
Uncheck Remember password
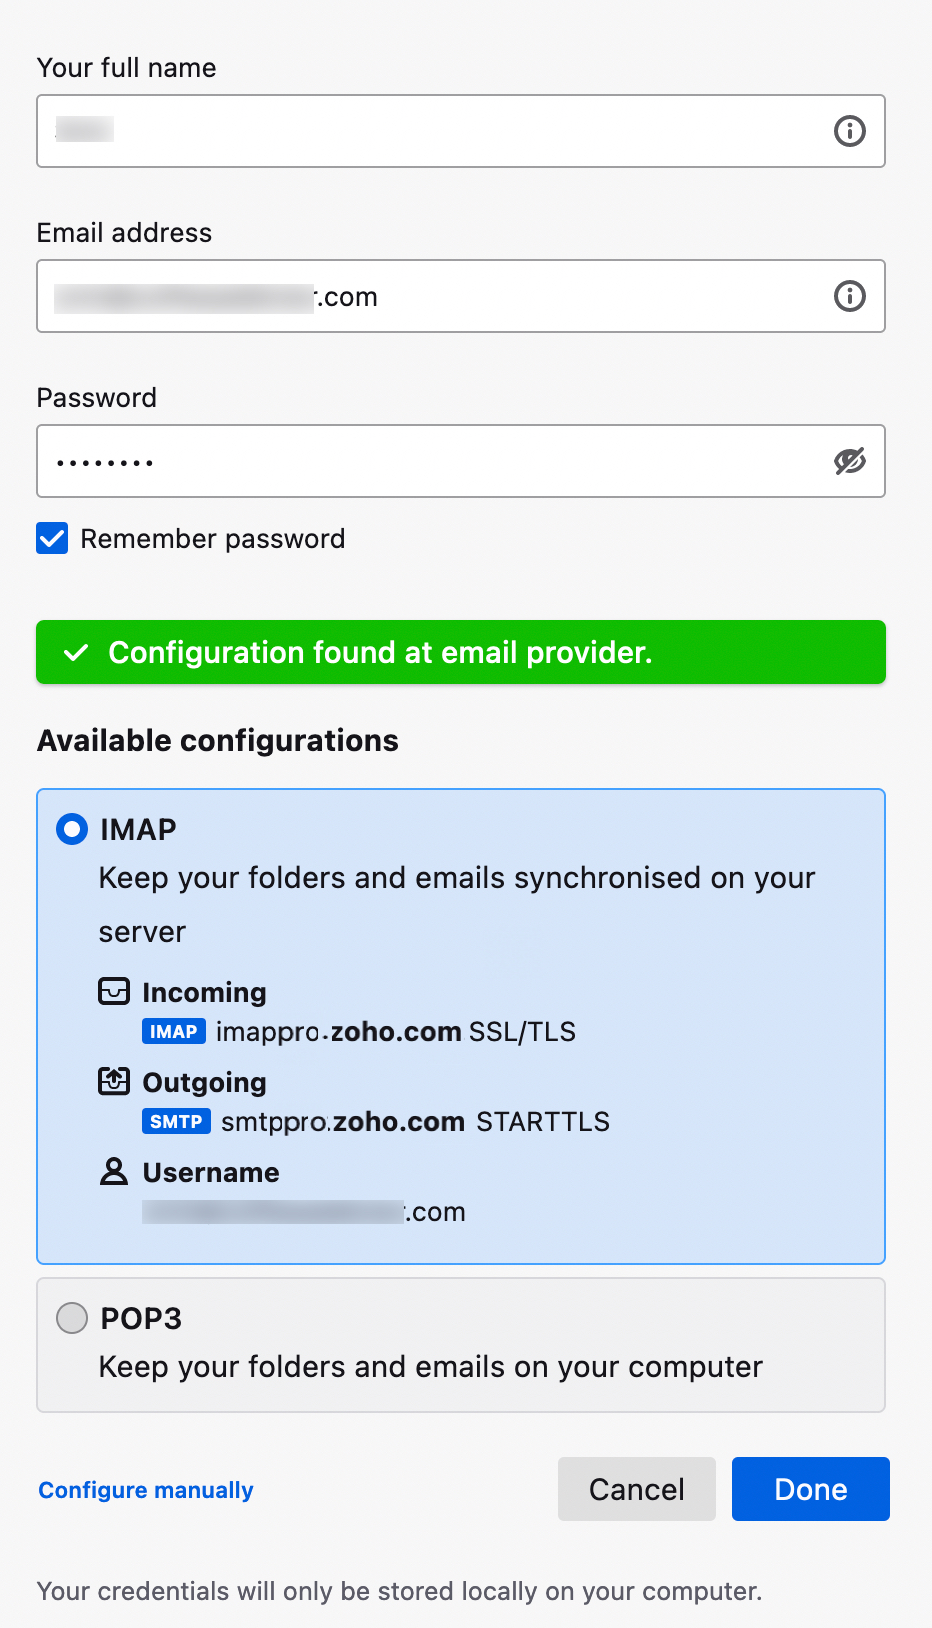(x=51, y=538)
